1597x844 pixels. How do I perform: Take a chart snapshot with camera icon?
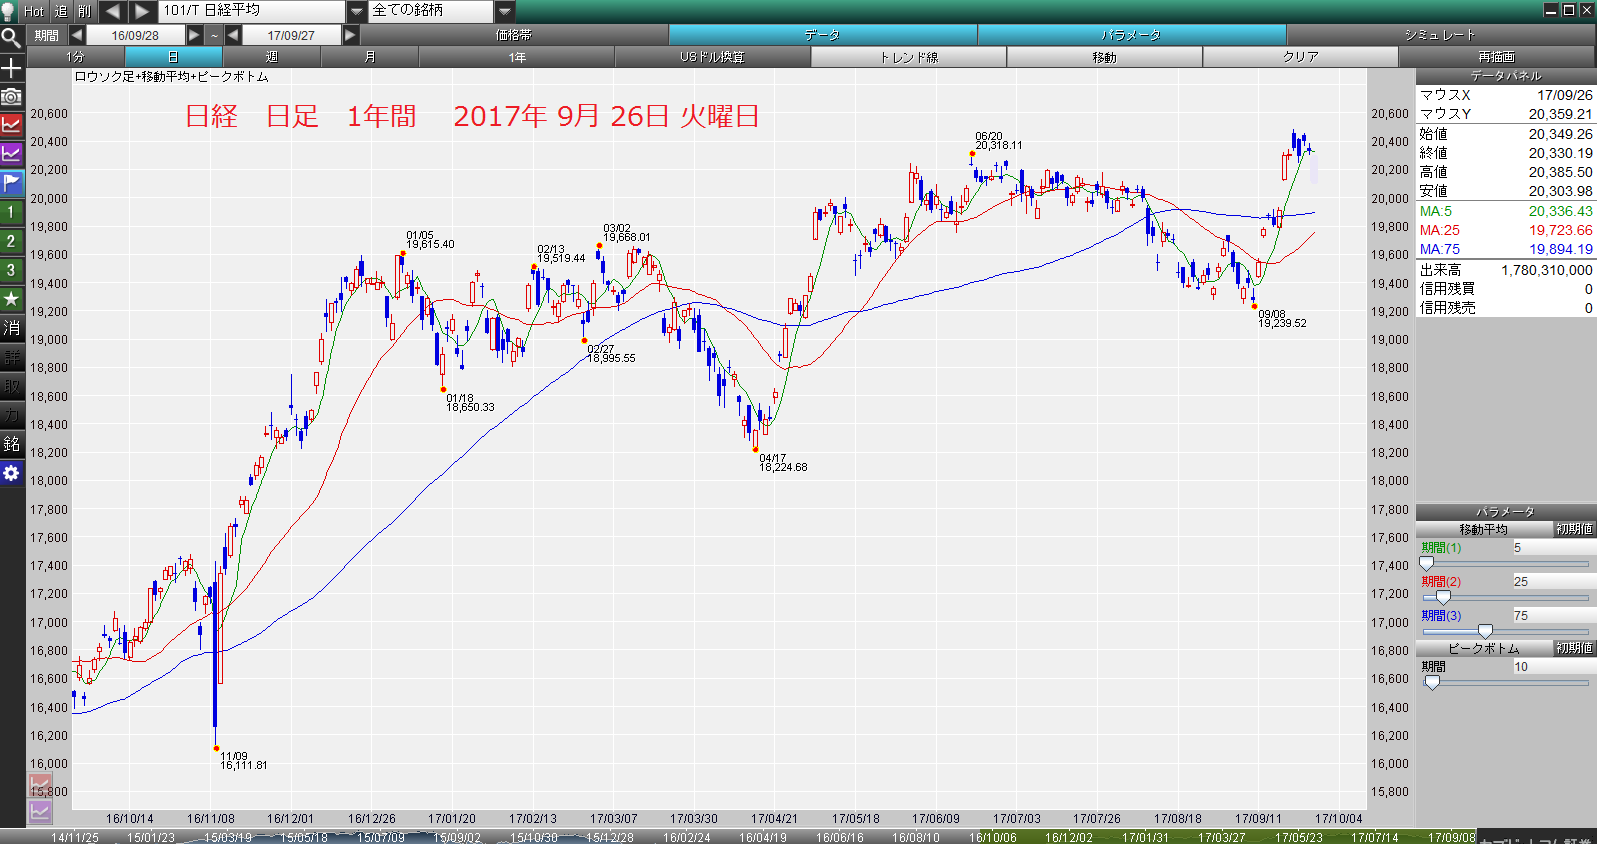pos(11,96)
